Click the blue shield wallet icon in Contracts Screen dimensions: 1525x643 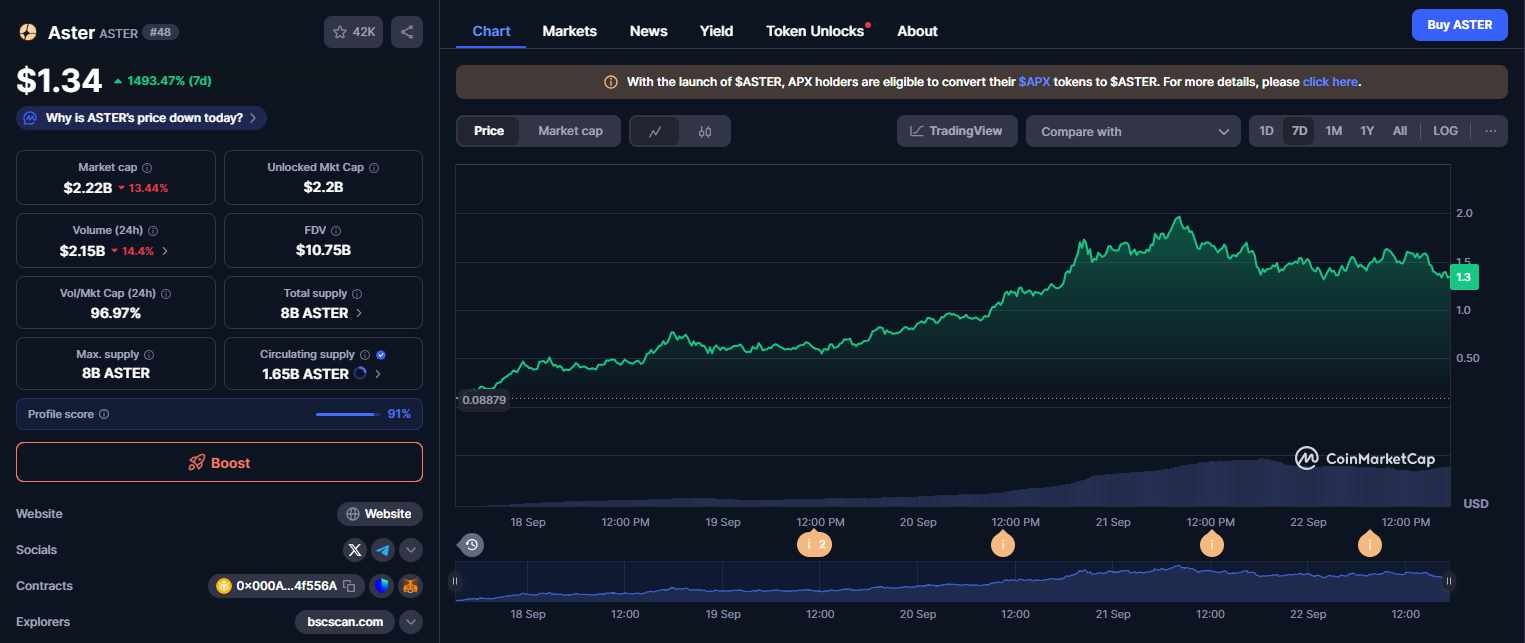(381, 586)
